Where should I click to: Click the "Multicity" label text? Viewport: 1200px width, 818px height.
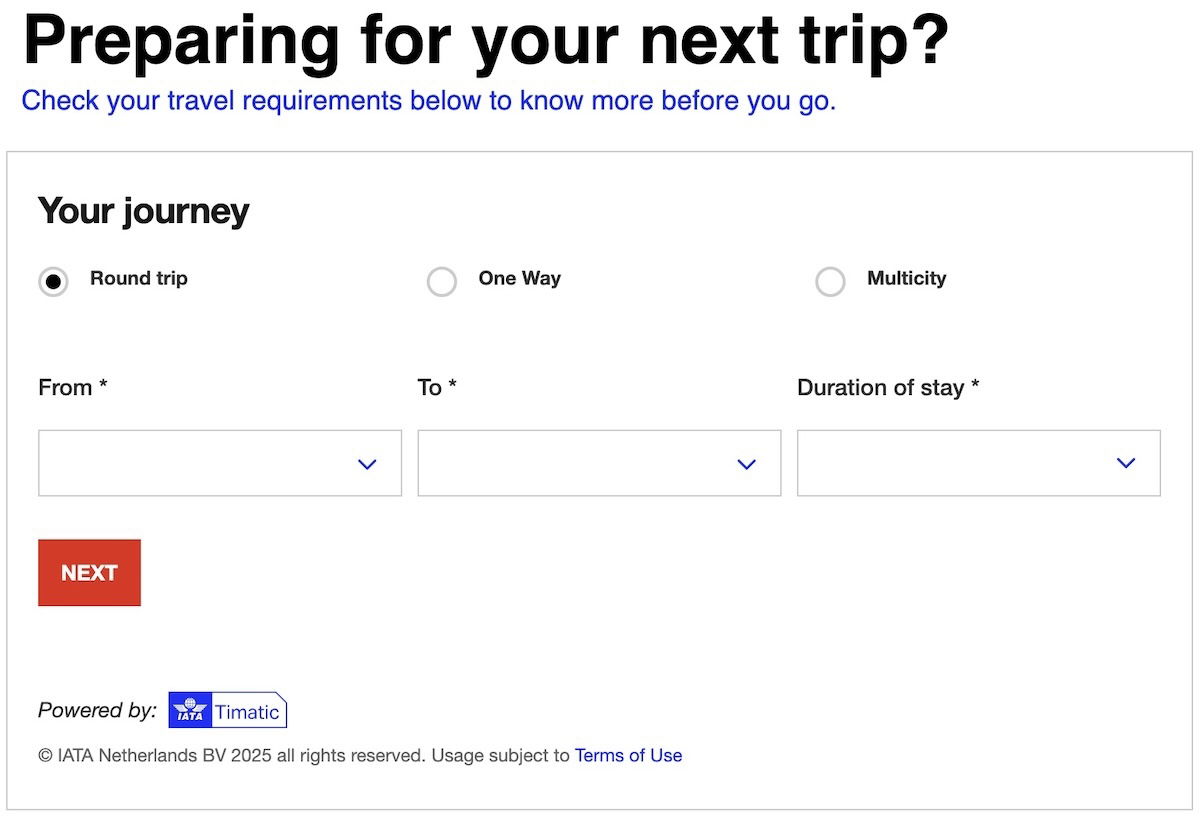coord(907,279)
